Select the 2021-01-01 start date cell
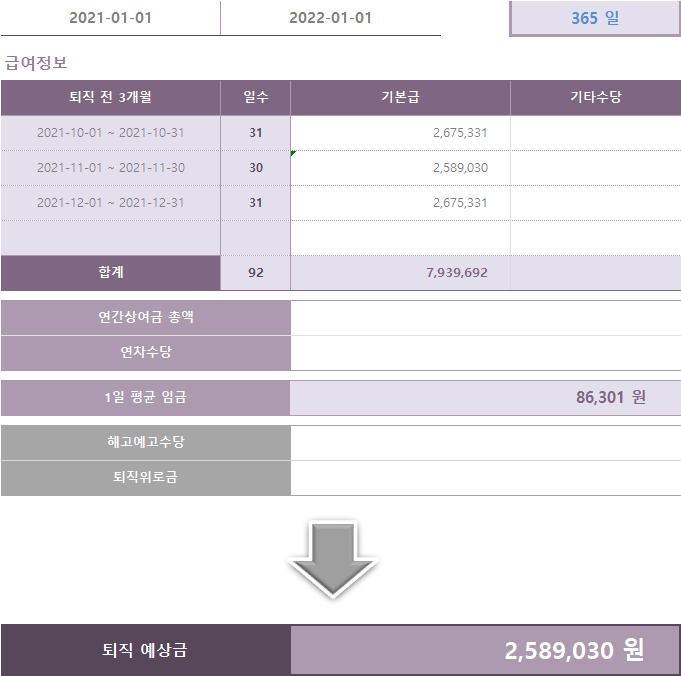 click(x=110, y=18)
